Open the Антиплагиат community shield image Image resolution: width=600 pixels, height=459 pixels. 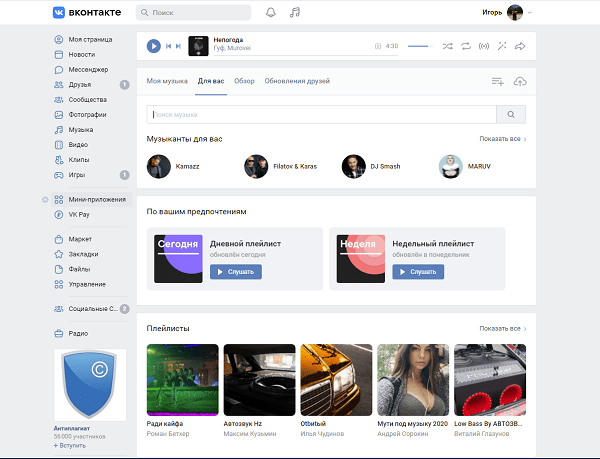click(90, 385)
